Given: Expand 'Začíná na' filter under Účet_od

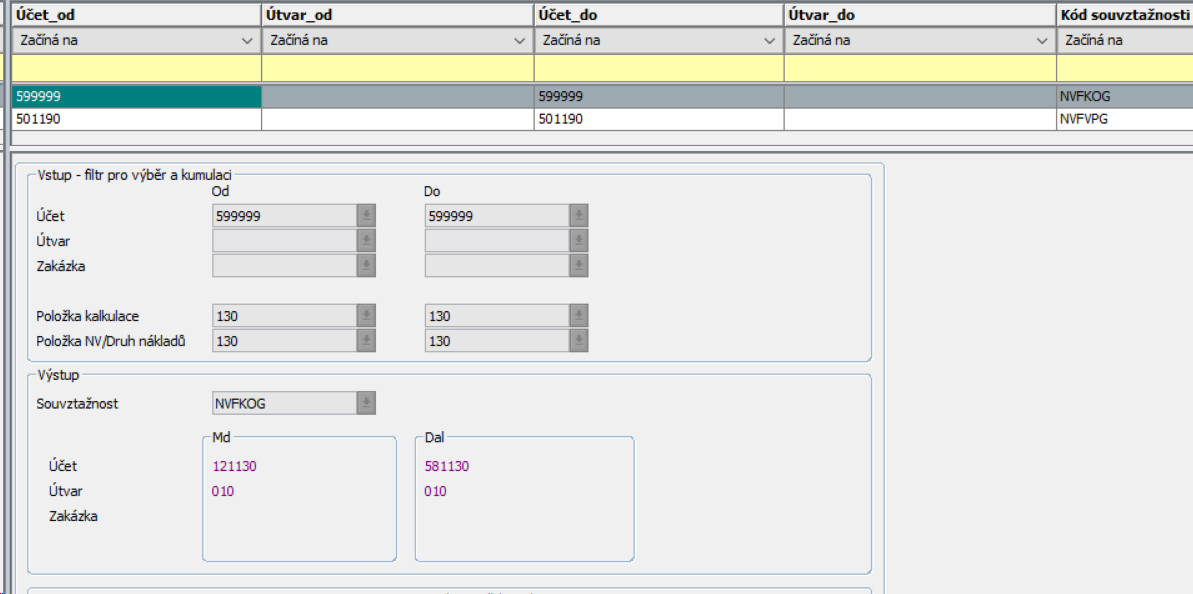Looking at the screenshot, I should point(247,41).
